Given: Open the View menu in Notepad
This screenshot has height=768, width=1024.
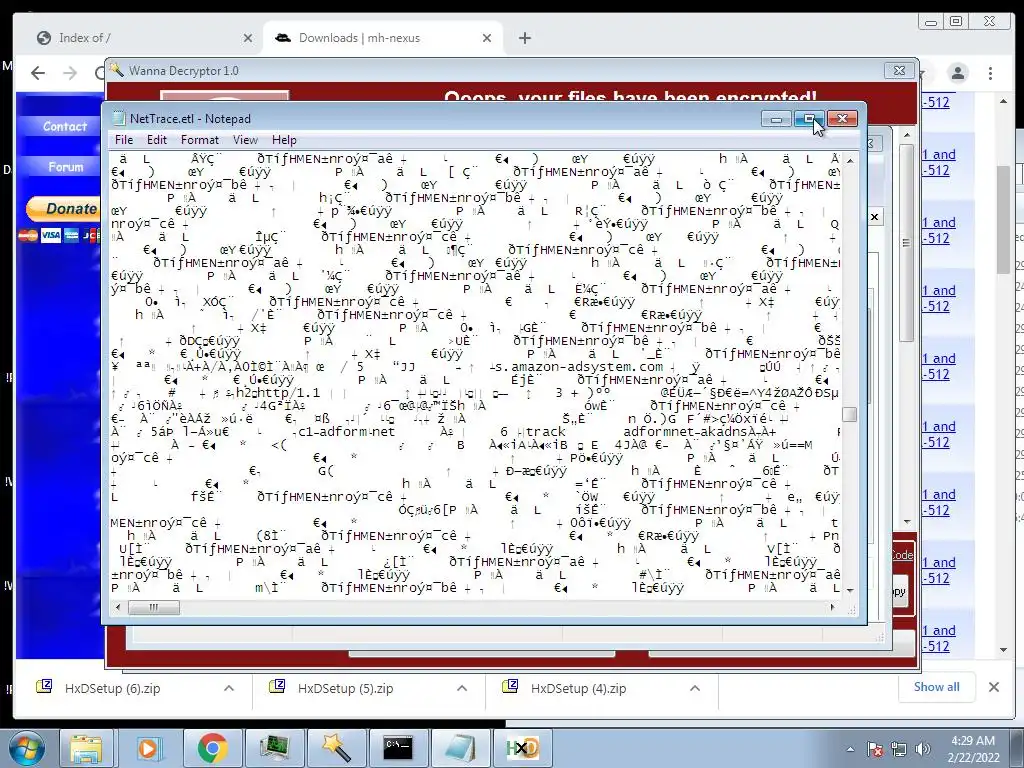Looking at the screenshot, I should click(x=246, y=140).
